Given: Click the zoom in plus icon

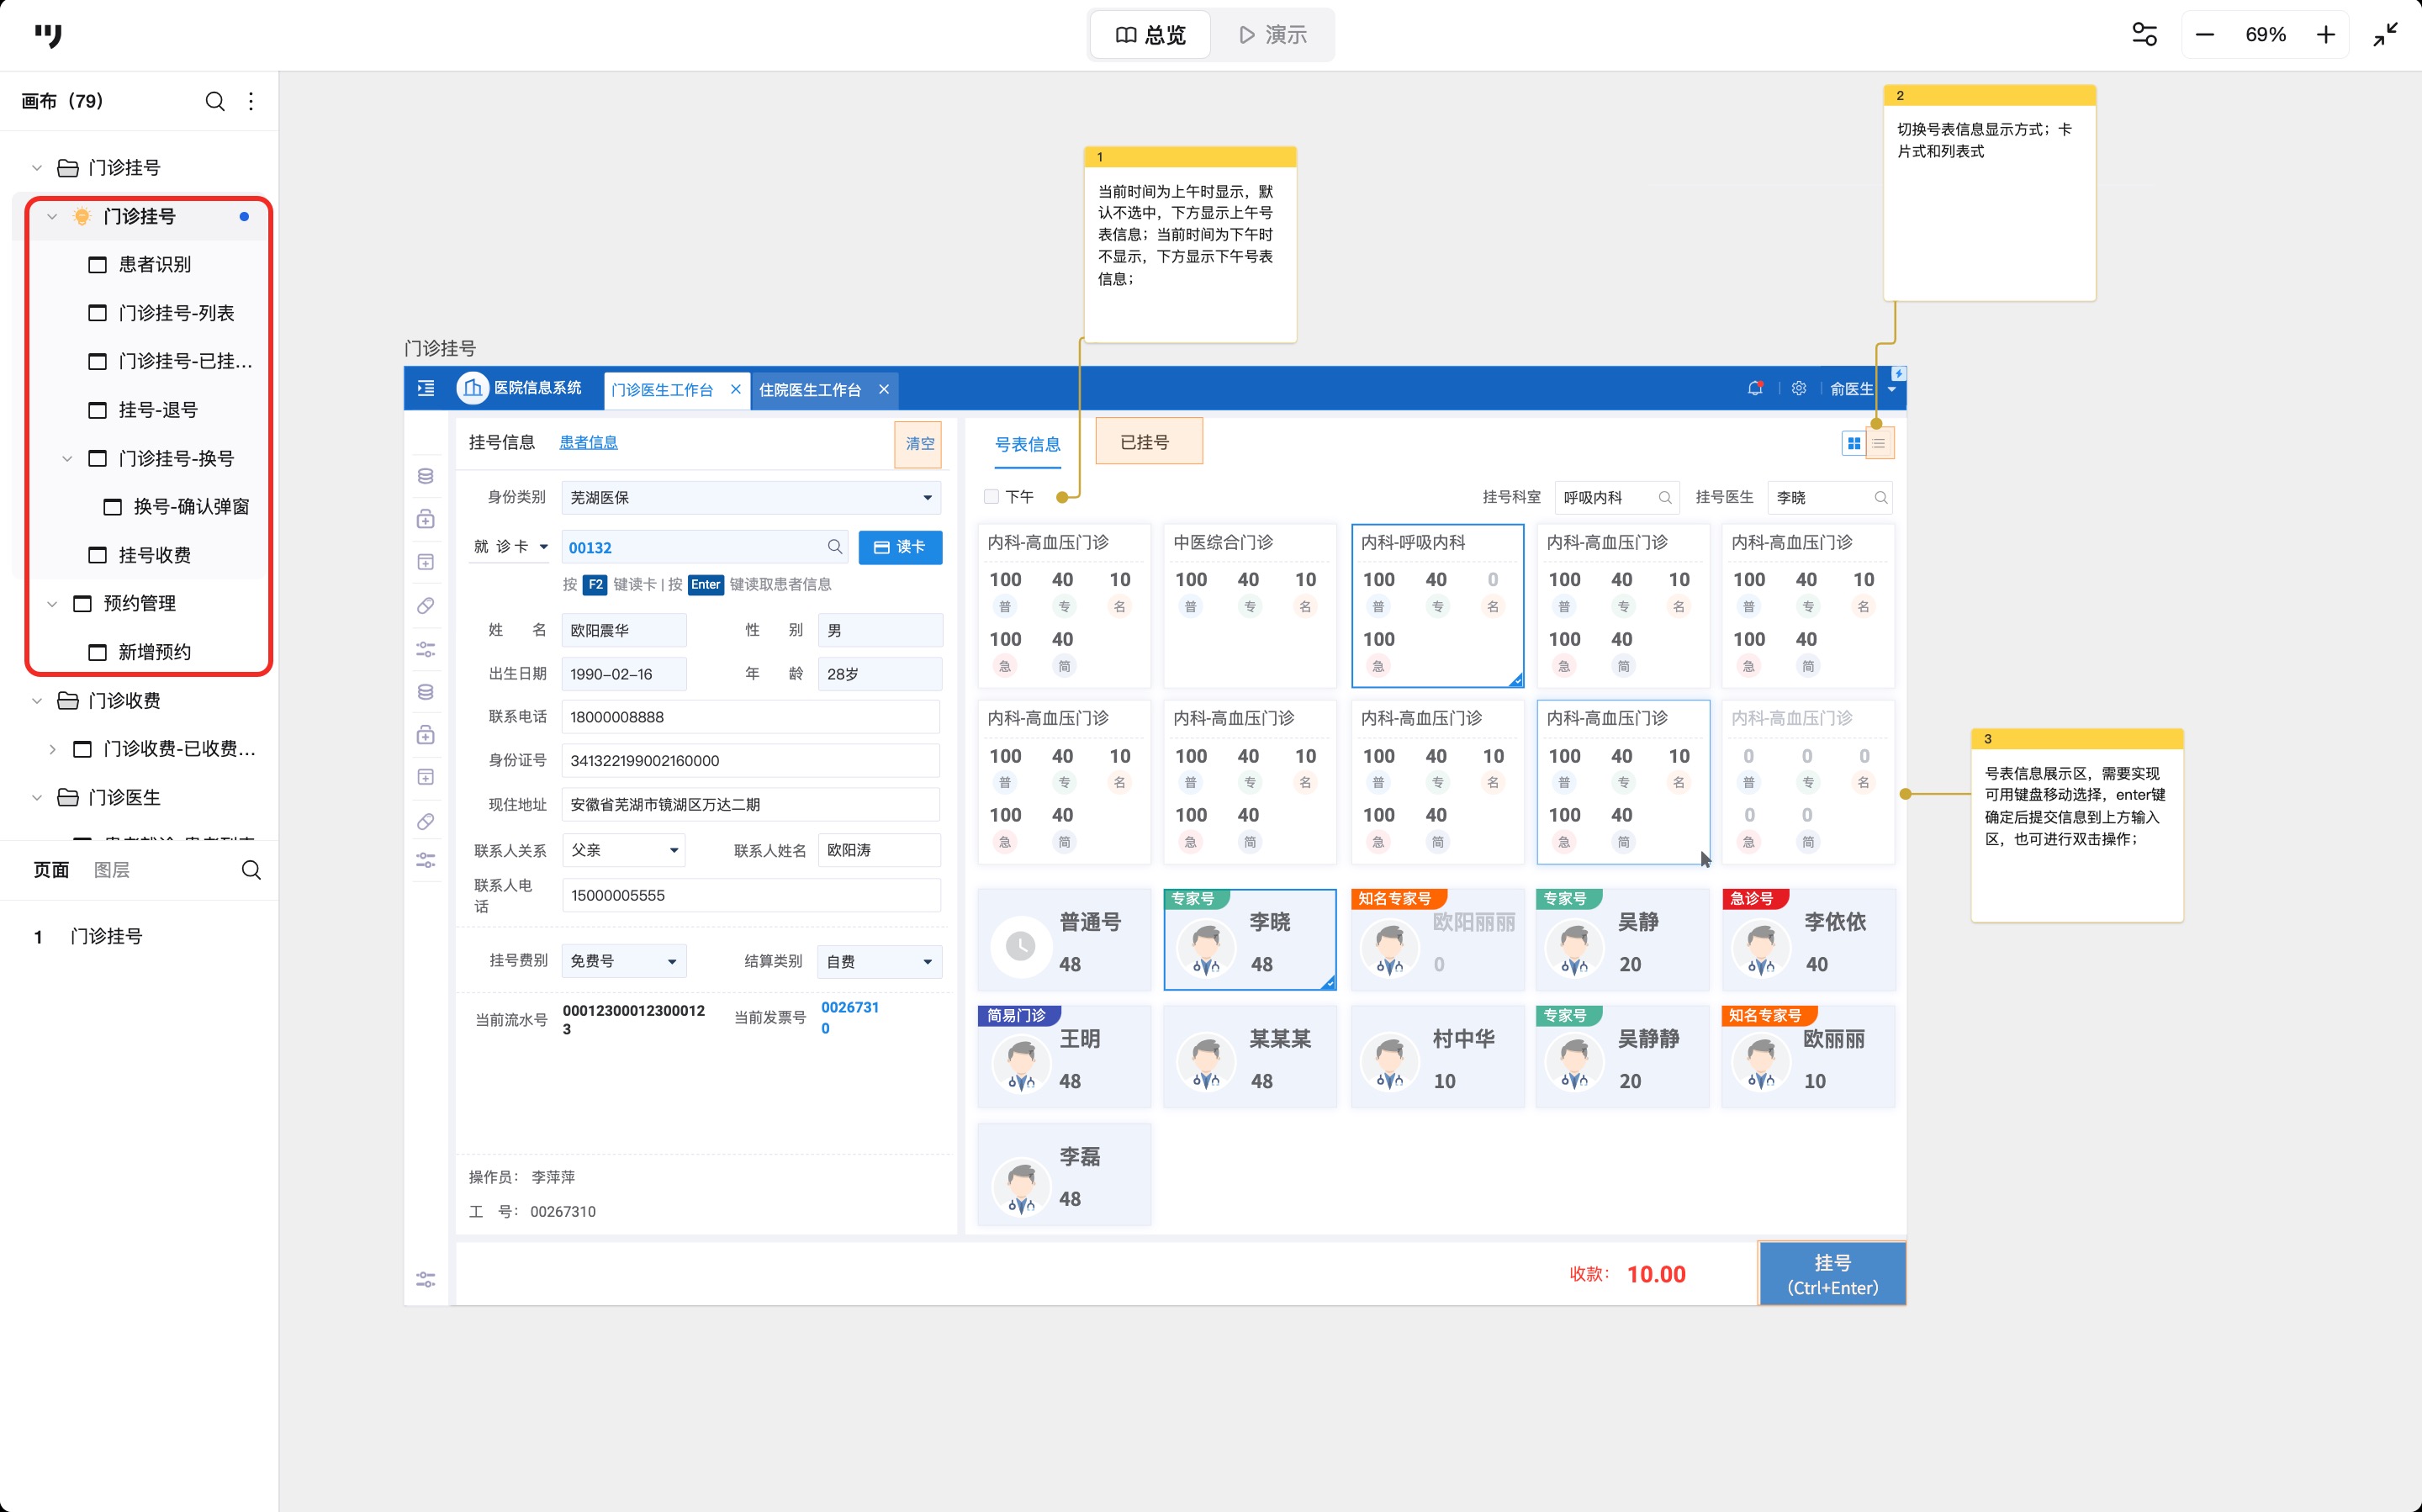Looking at the screenshot, I should pos(2325,35).
